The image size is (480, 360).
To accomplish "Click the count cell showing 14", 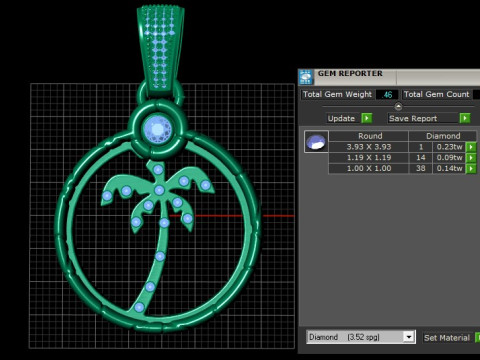I will pos(420,158).
